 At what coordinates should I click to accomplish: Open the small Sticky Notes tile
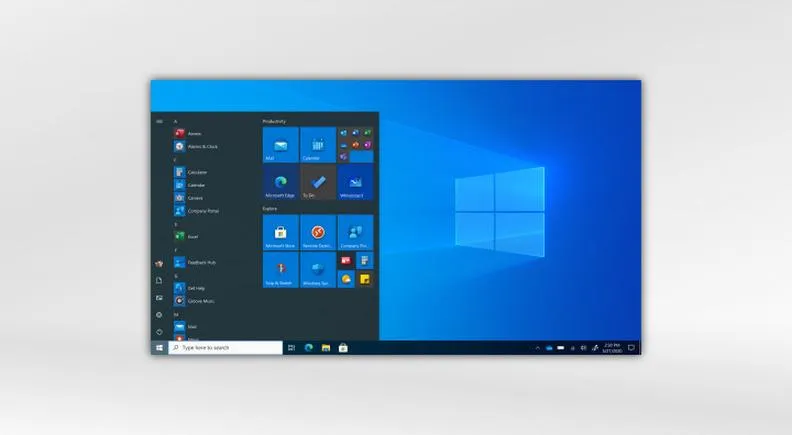[365, 279]
